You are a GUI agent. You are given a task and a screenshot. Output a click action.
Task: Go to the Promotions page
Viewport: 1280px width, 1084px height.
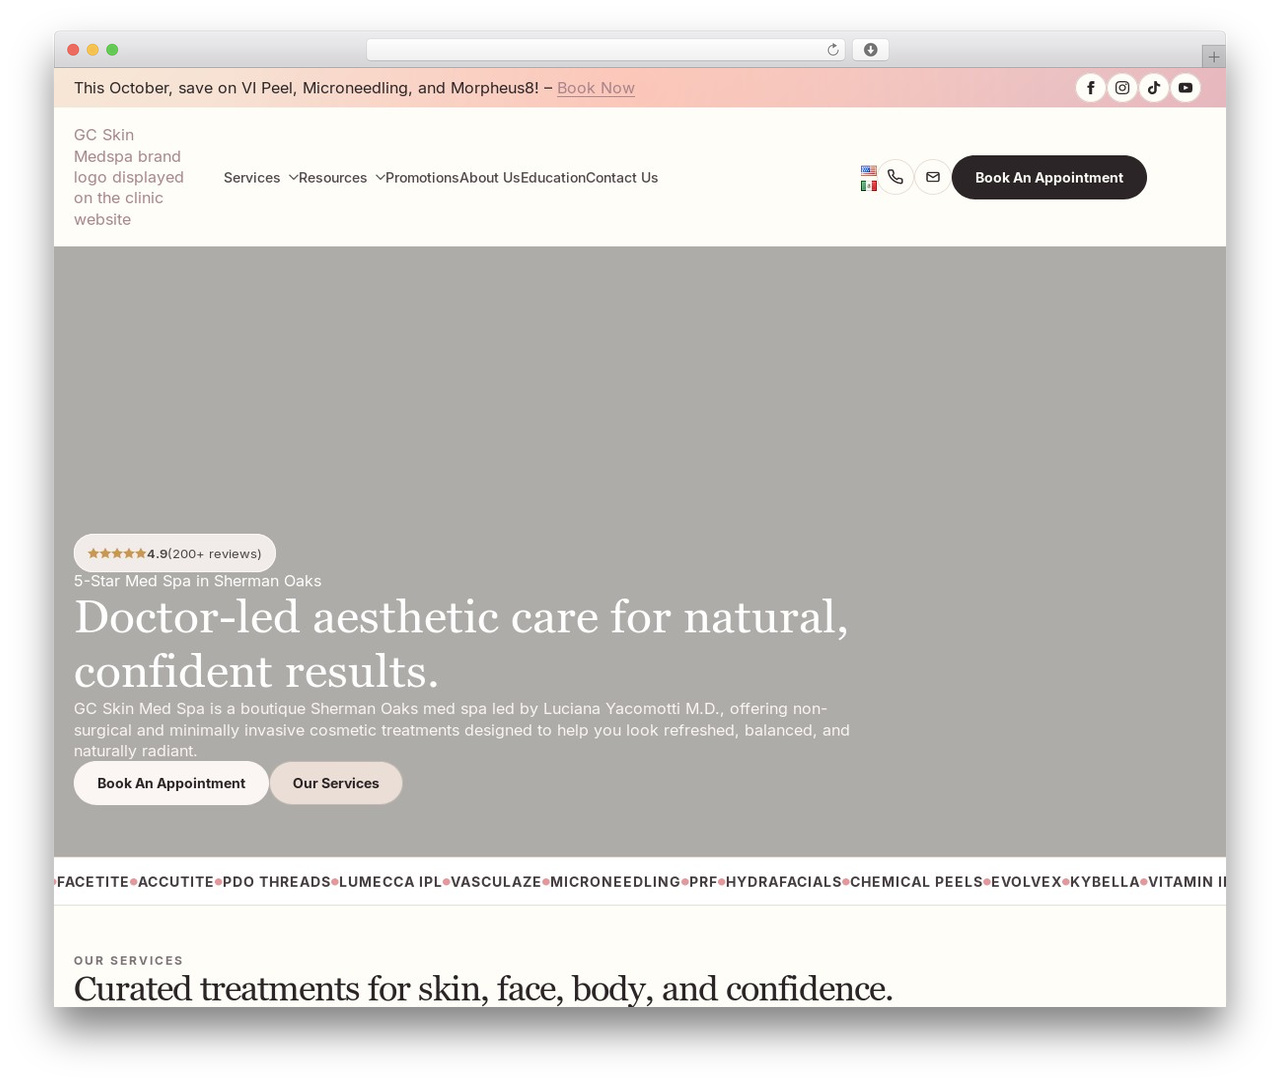pos(422,178)
